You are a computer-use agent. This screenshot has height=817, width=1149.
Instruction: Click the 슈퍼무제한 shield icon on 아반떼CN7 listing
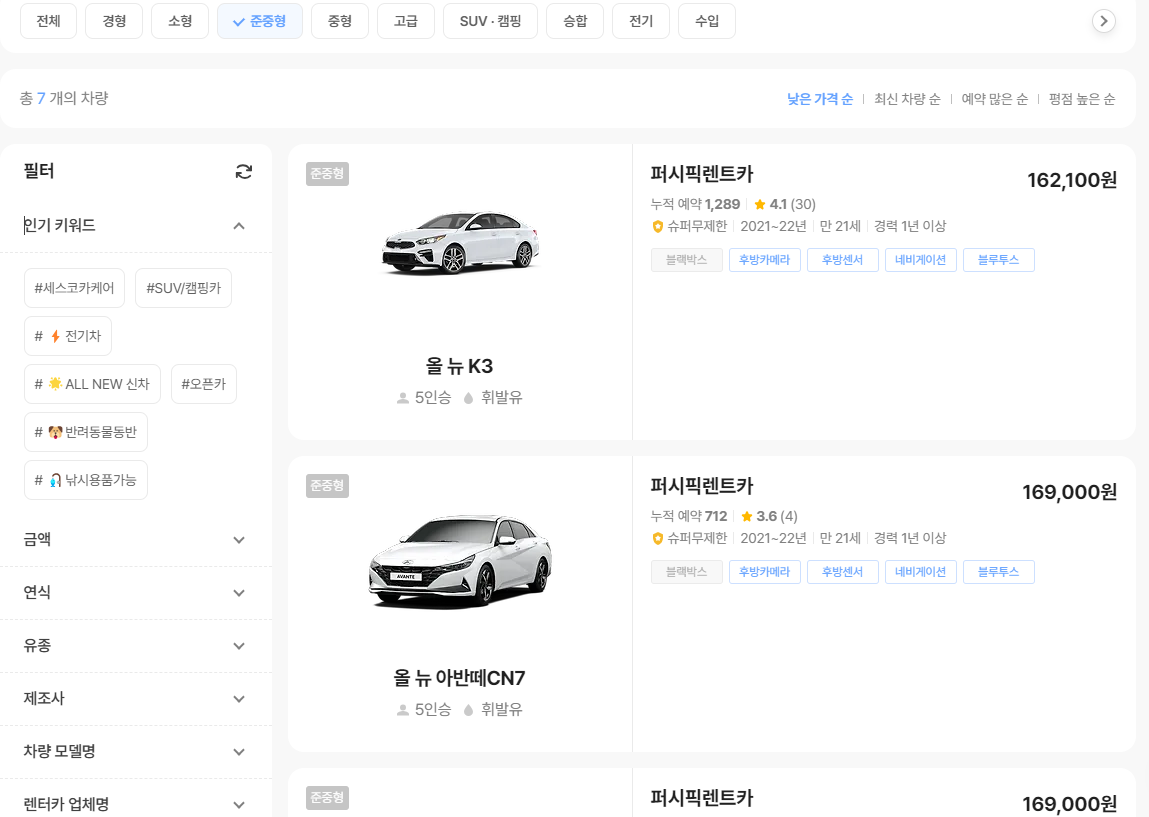[x=657, y=539]
